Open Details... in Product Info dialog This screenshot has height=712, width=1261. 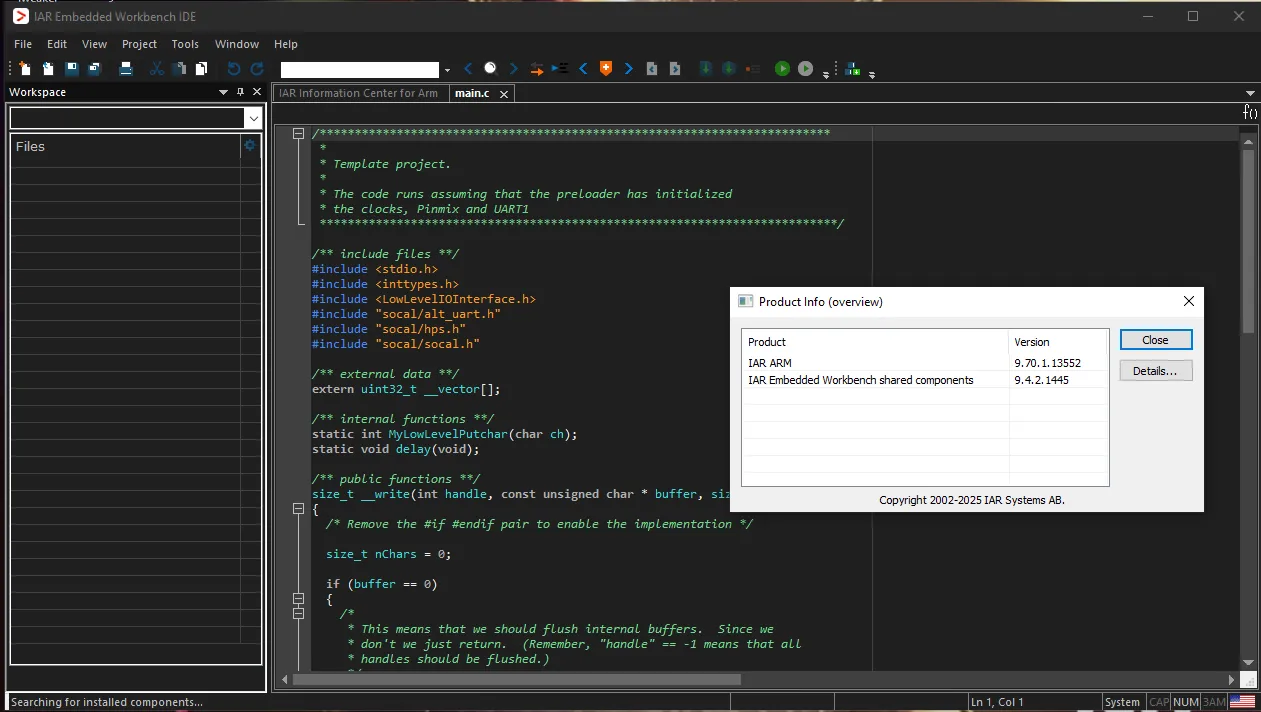tap(1156, 371)
